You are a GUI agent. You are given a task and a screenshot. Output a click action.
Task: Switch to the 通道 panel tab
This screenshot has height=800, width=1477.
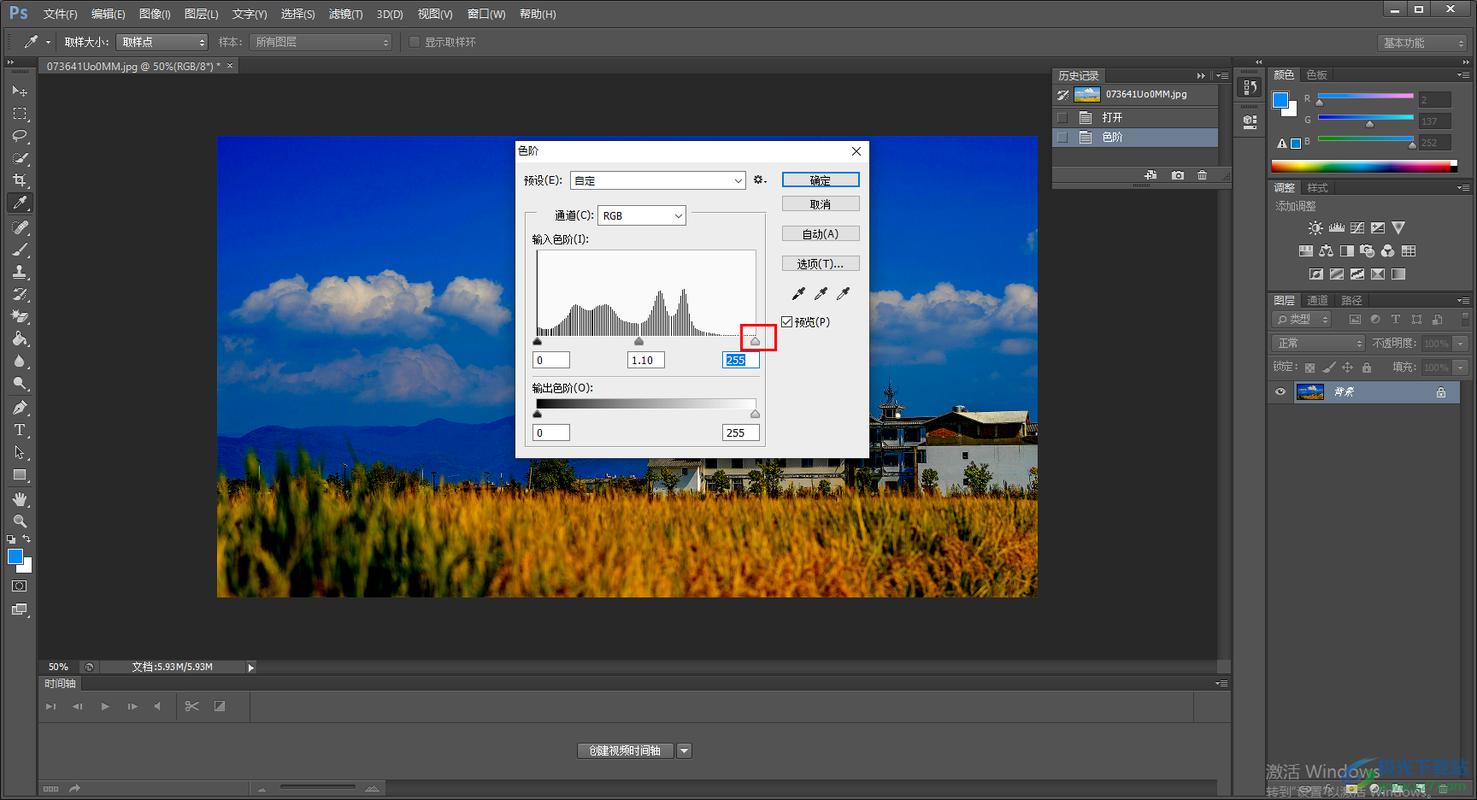[1317, 299]
